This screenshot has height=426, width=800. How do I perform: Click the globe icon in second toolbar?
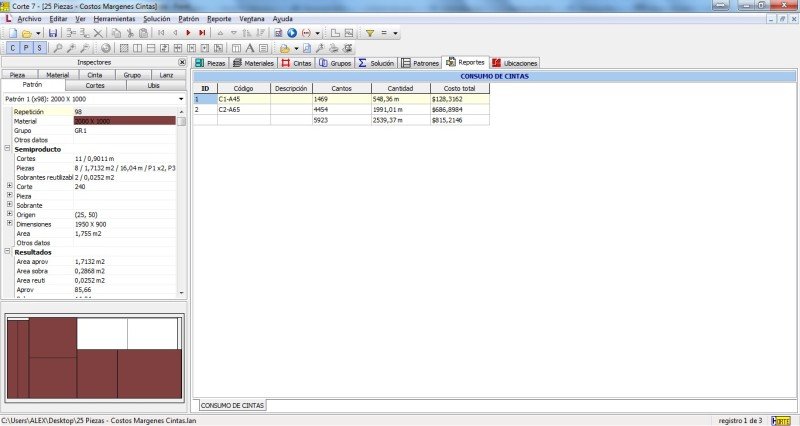(106, 47)
